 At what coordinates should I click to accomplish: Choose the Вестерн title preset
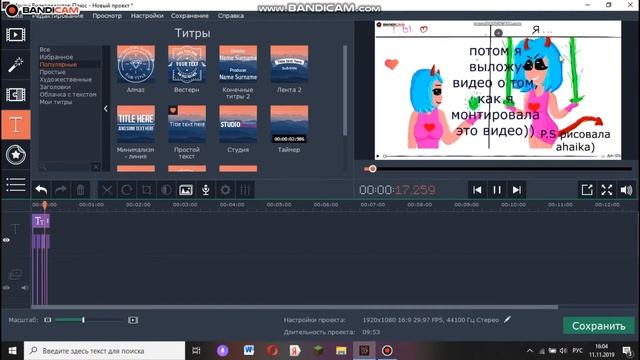187,64
